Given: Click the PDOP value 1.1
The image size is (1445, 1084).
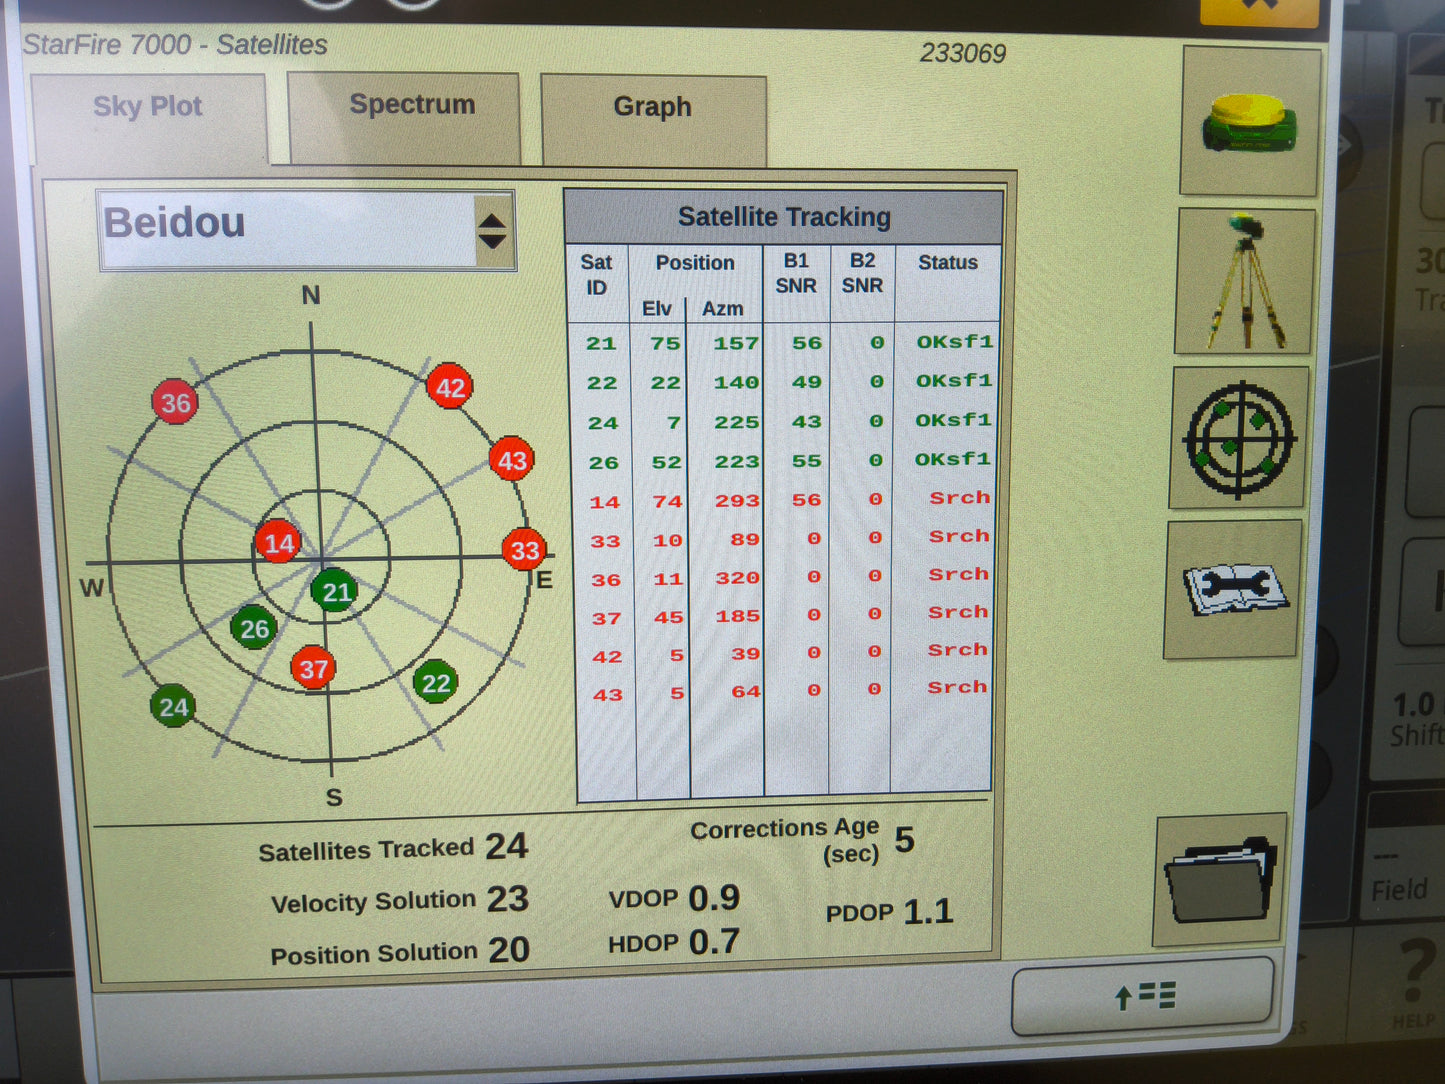Looking at the screenshot, I should pos(928,912).
